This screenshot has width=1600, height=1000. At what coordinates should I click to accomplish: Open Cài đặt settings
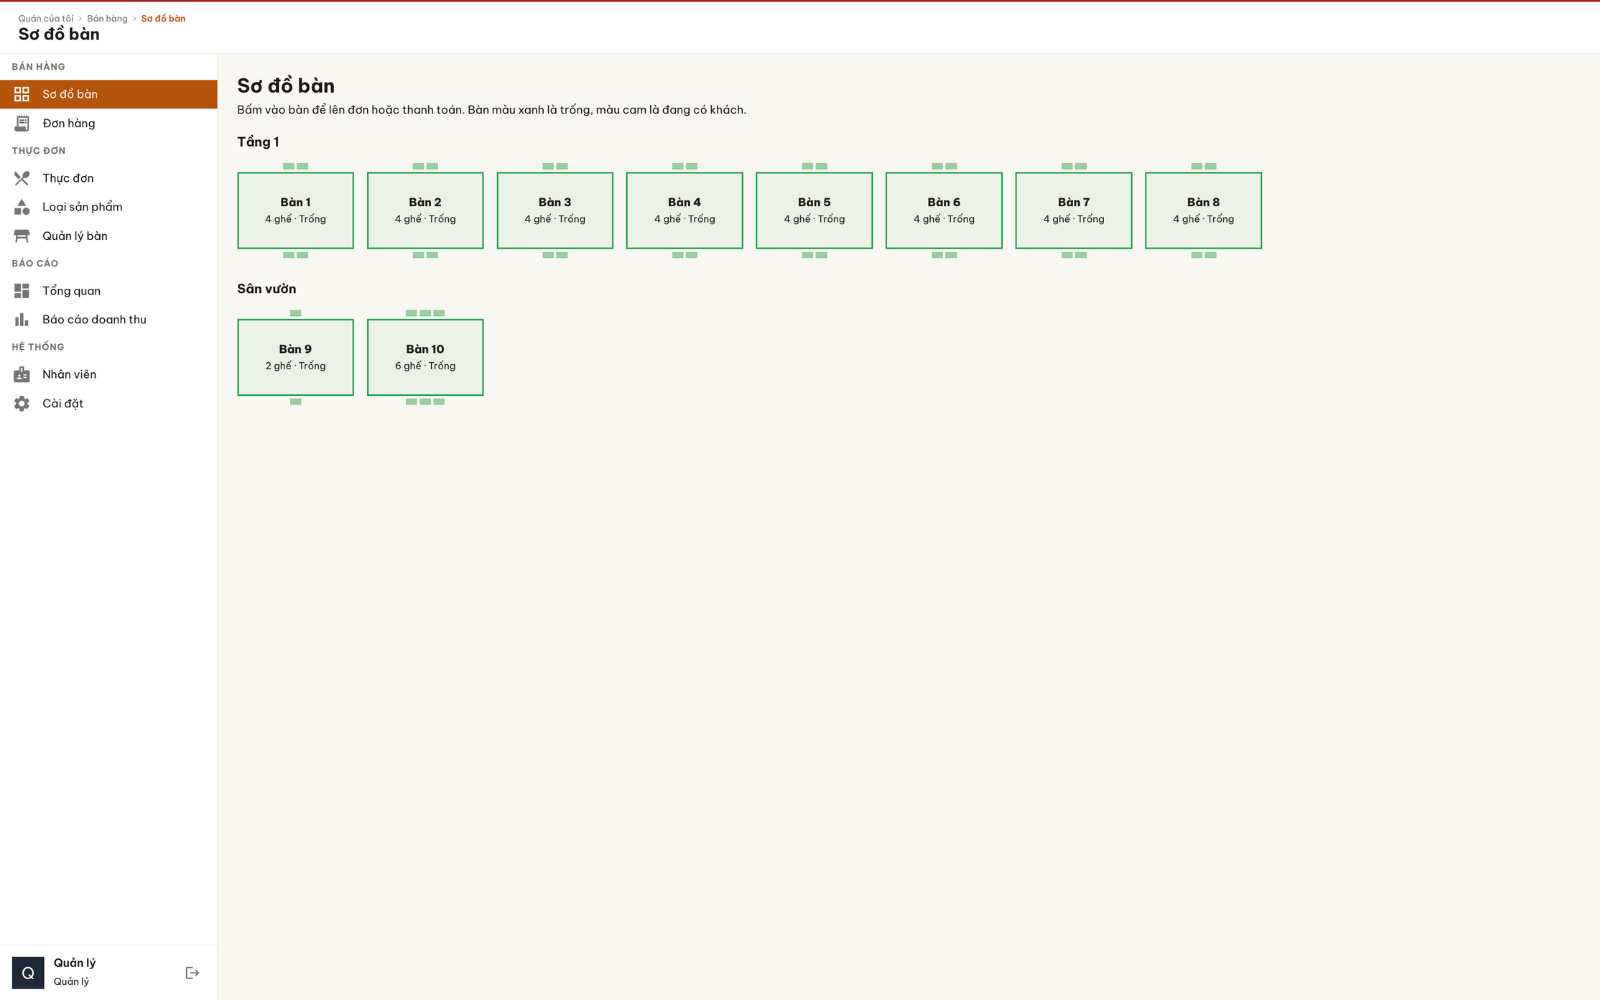108,403
